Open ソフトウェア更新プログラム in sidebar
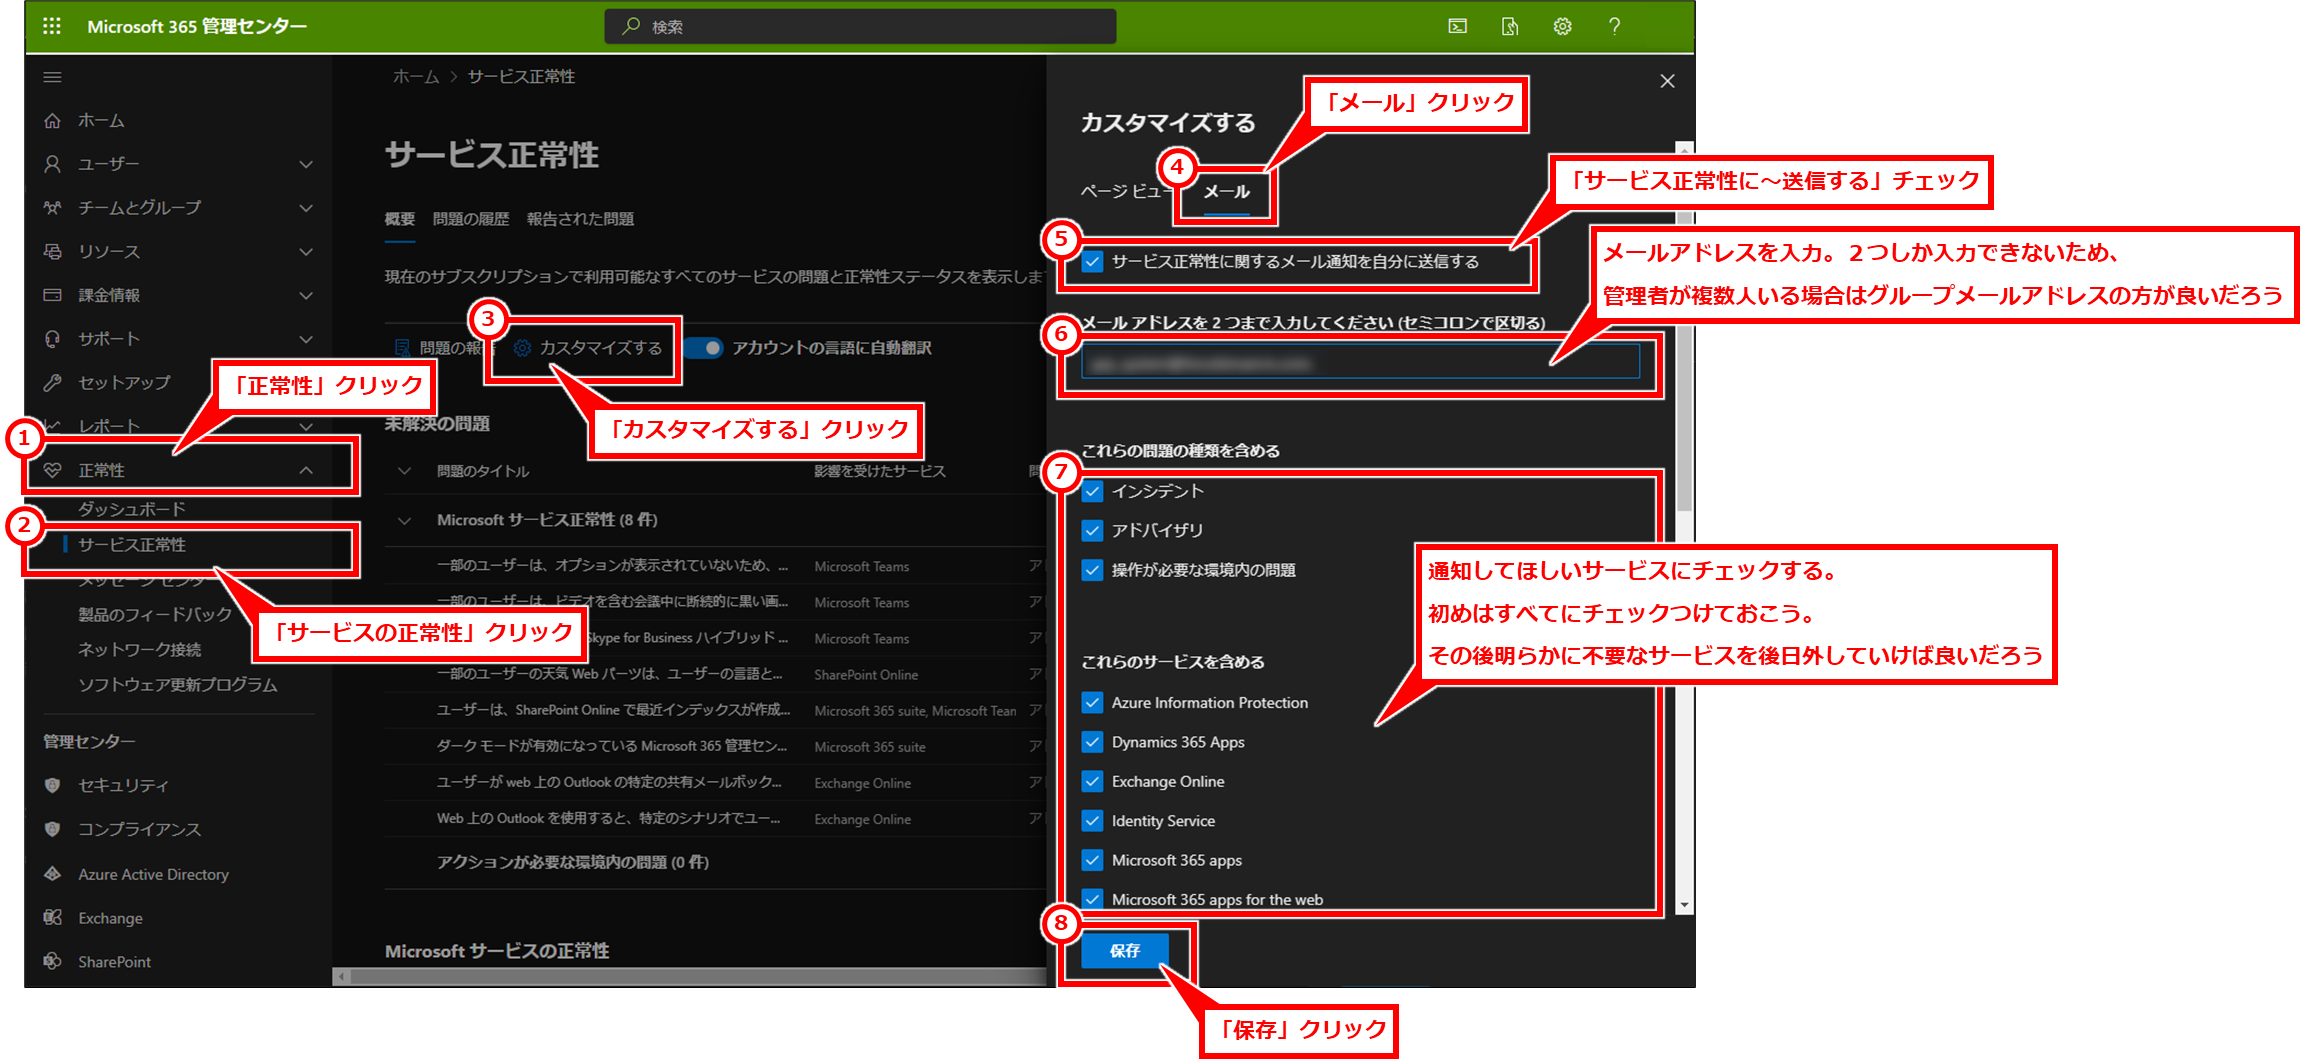 [x=178, y=685]
